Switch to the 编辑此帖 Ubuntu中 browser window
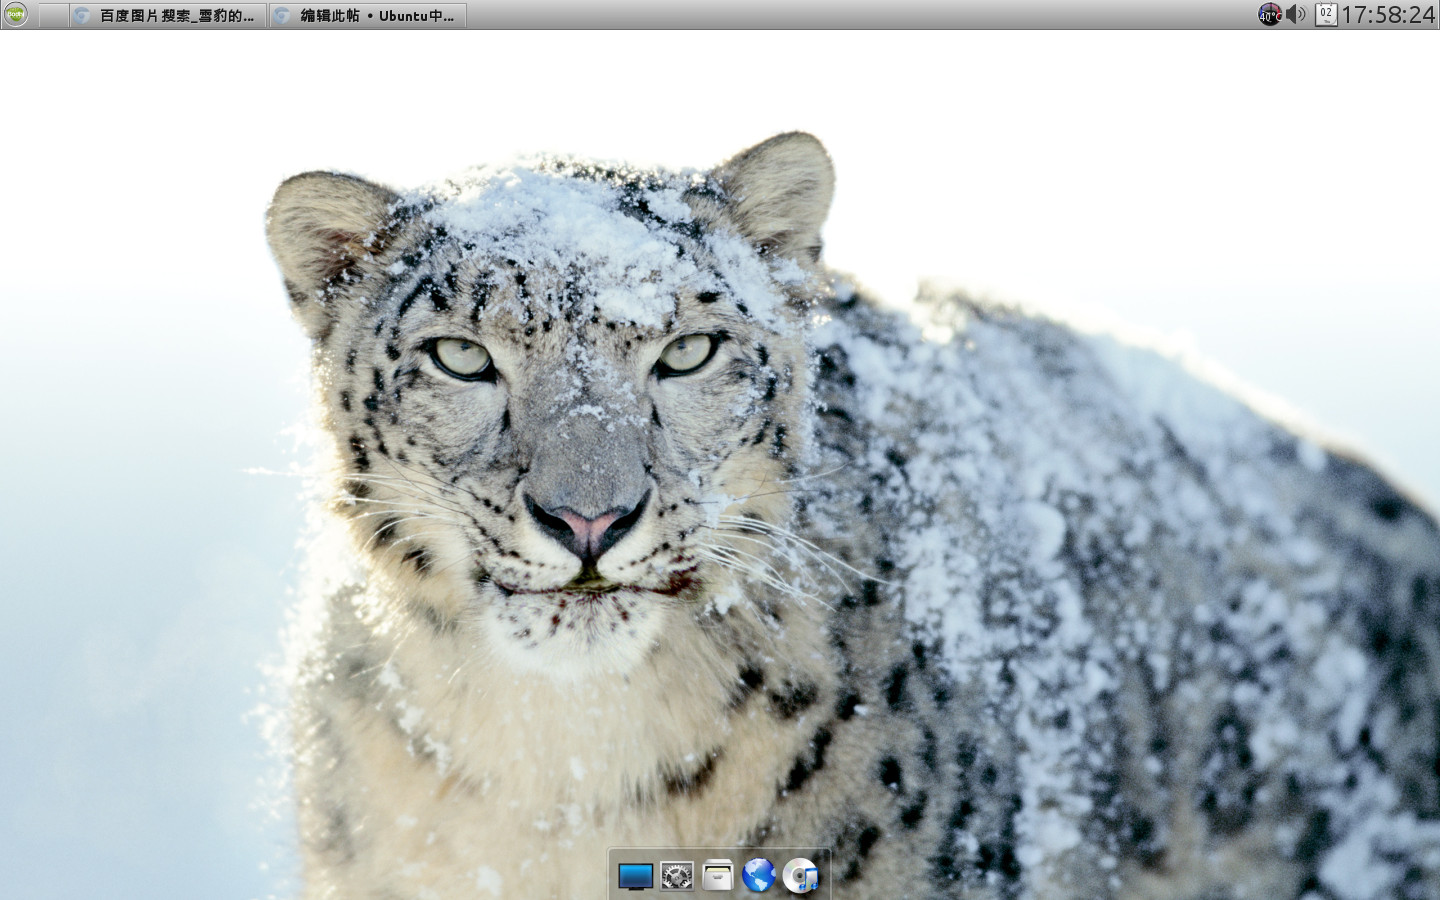The height and width of the screenshot is (900, 1440). point(368,15)
